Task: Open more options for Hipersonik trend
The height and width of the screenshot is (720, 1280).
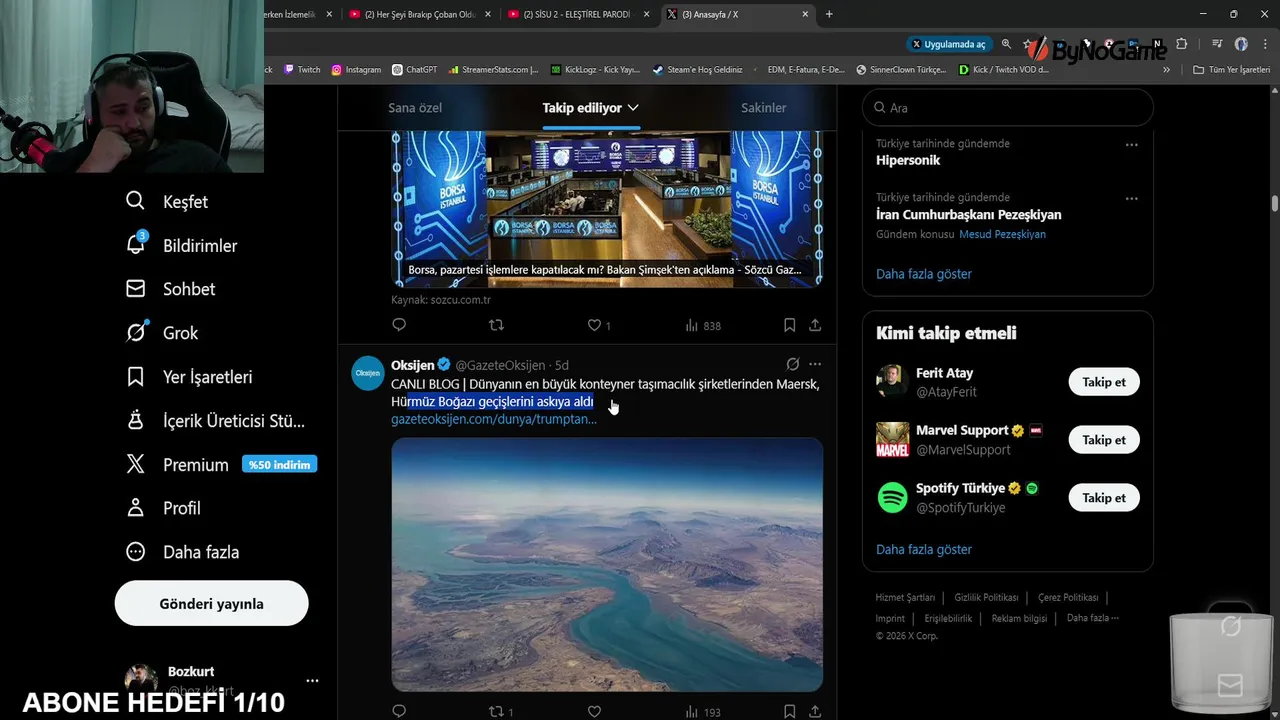Action: pos(1131,145)
